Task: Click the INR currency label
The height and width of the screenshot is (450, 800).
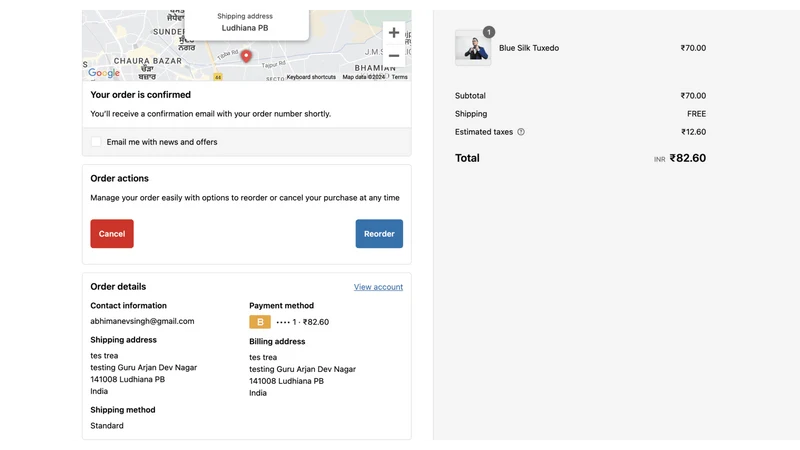Action: click(x=659, y=160)
